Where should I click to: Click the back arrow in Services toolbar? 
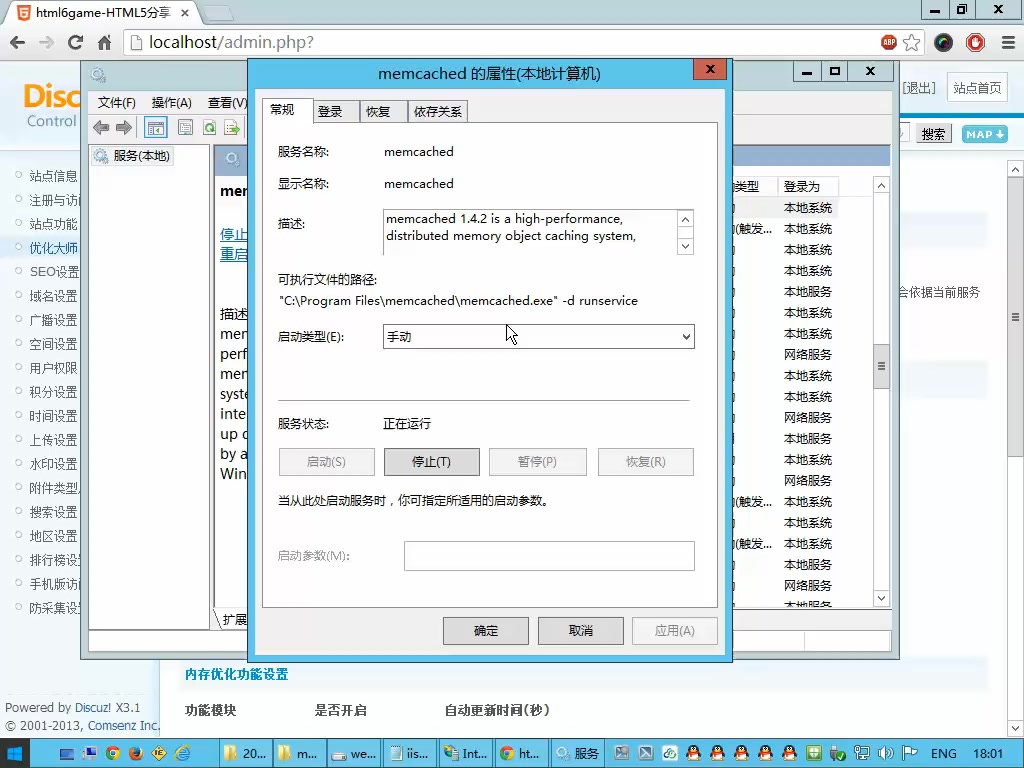coord(101,127)
